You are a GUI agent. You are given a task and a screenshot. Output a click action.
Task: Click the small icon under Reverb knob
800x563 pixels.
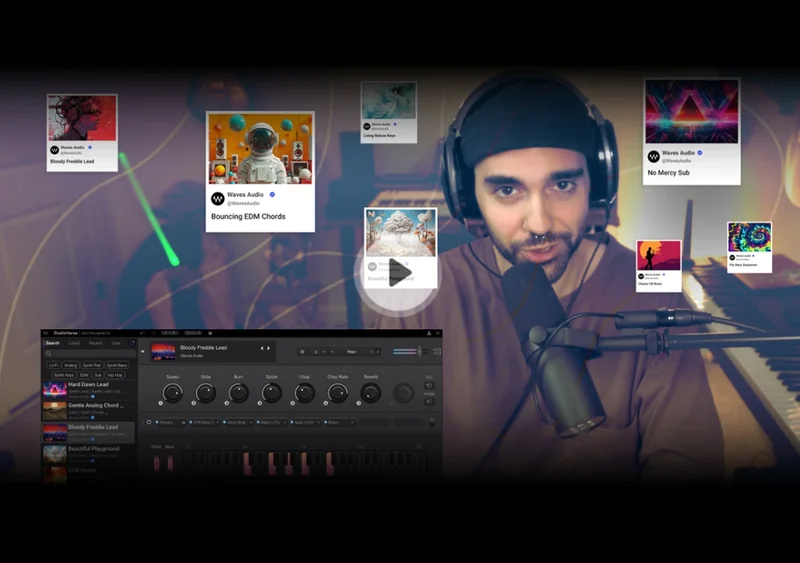click(x=359, y=403)
